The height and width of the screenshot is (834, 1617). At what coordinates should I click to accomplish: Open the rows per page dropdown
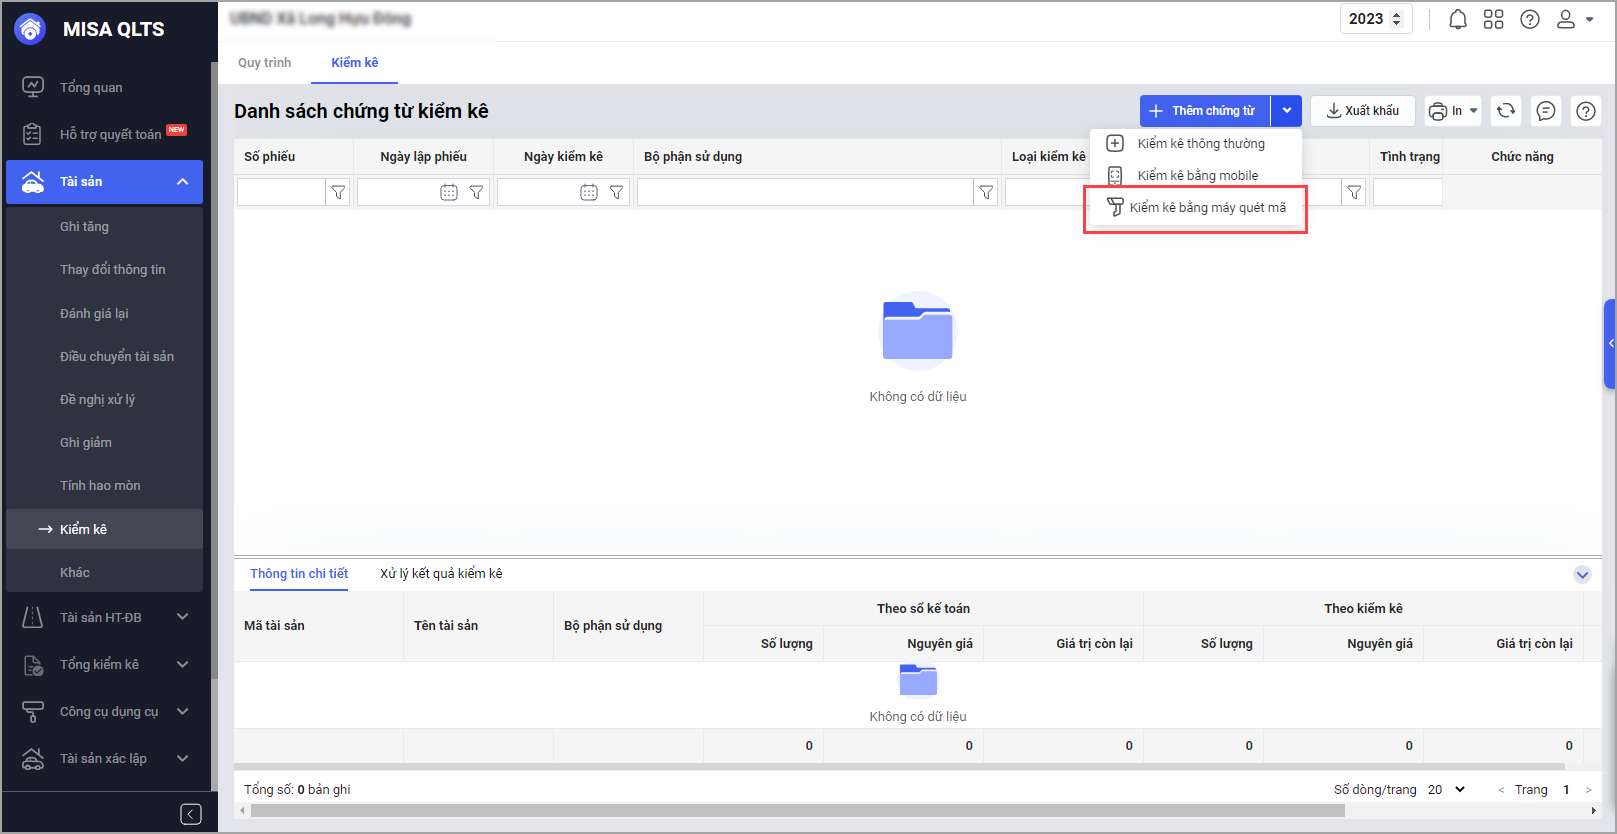pos(1446,790)
